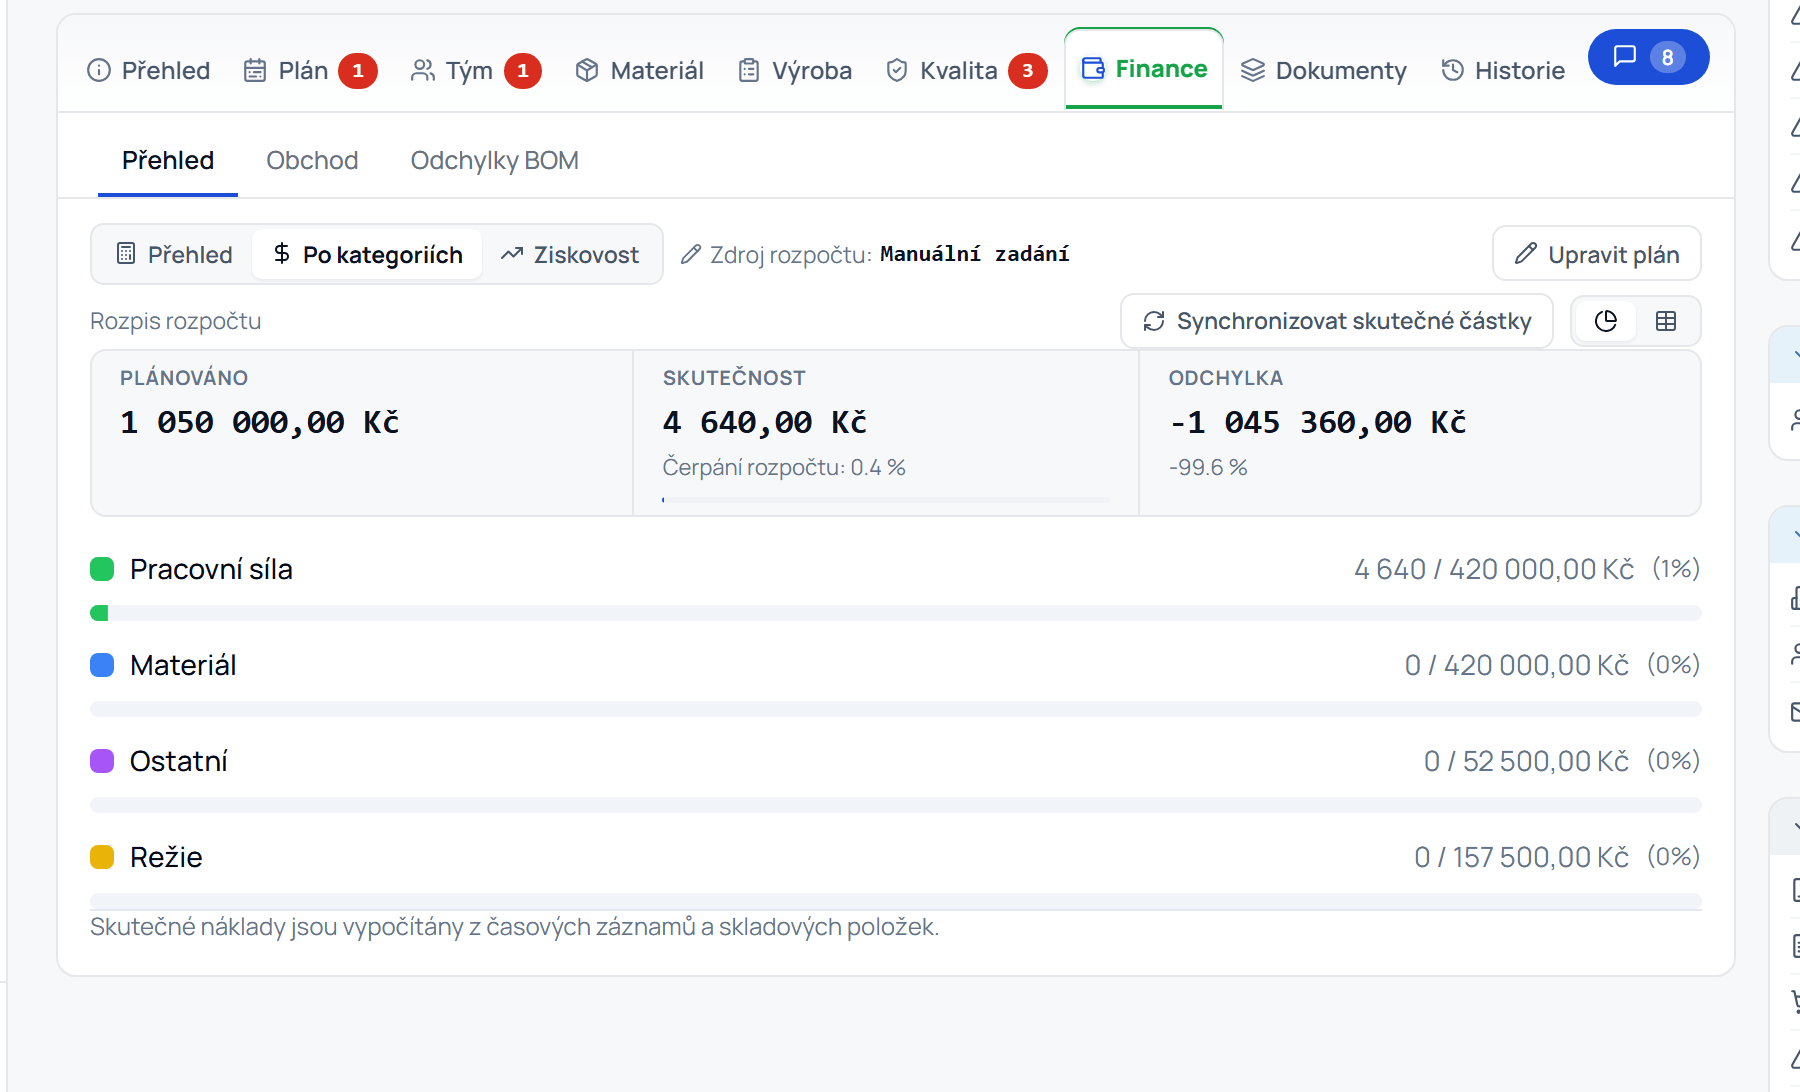Click the planned amount 1 050 000,00 Kč
Image resolution: width=1800 pixels, height=1092 pixels.
tap(260, 422)
